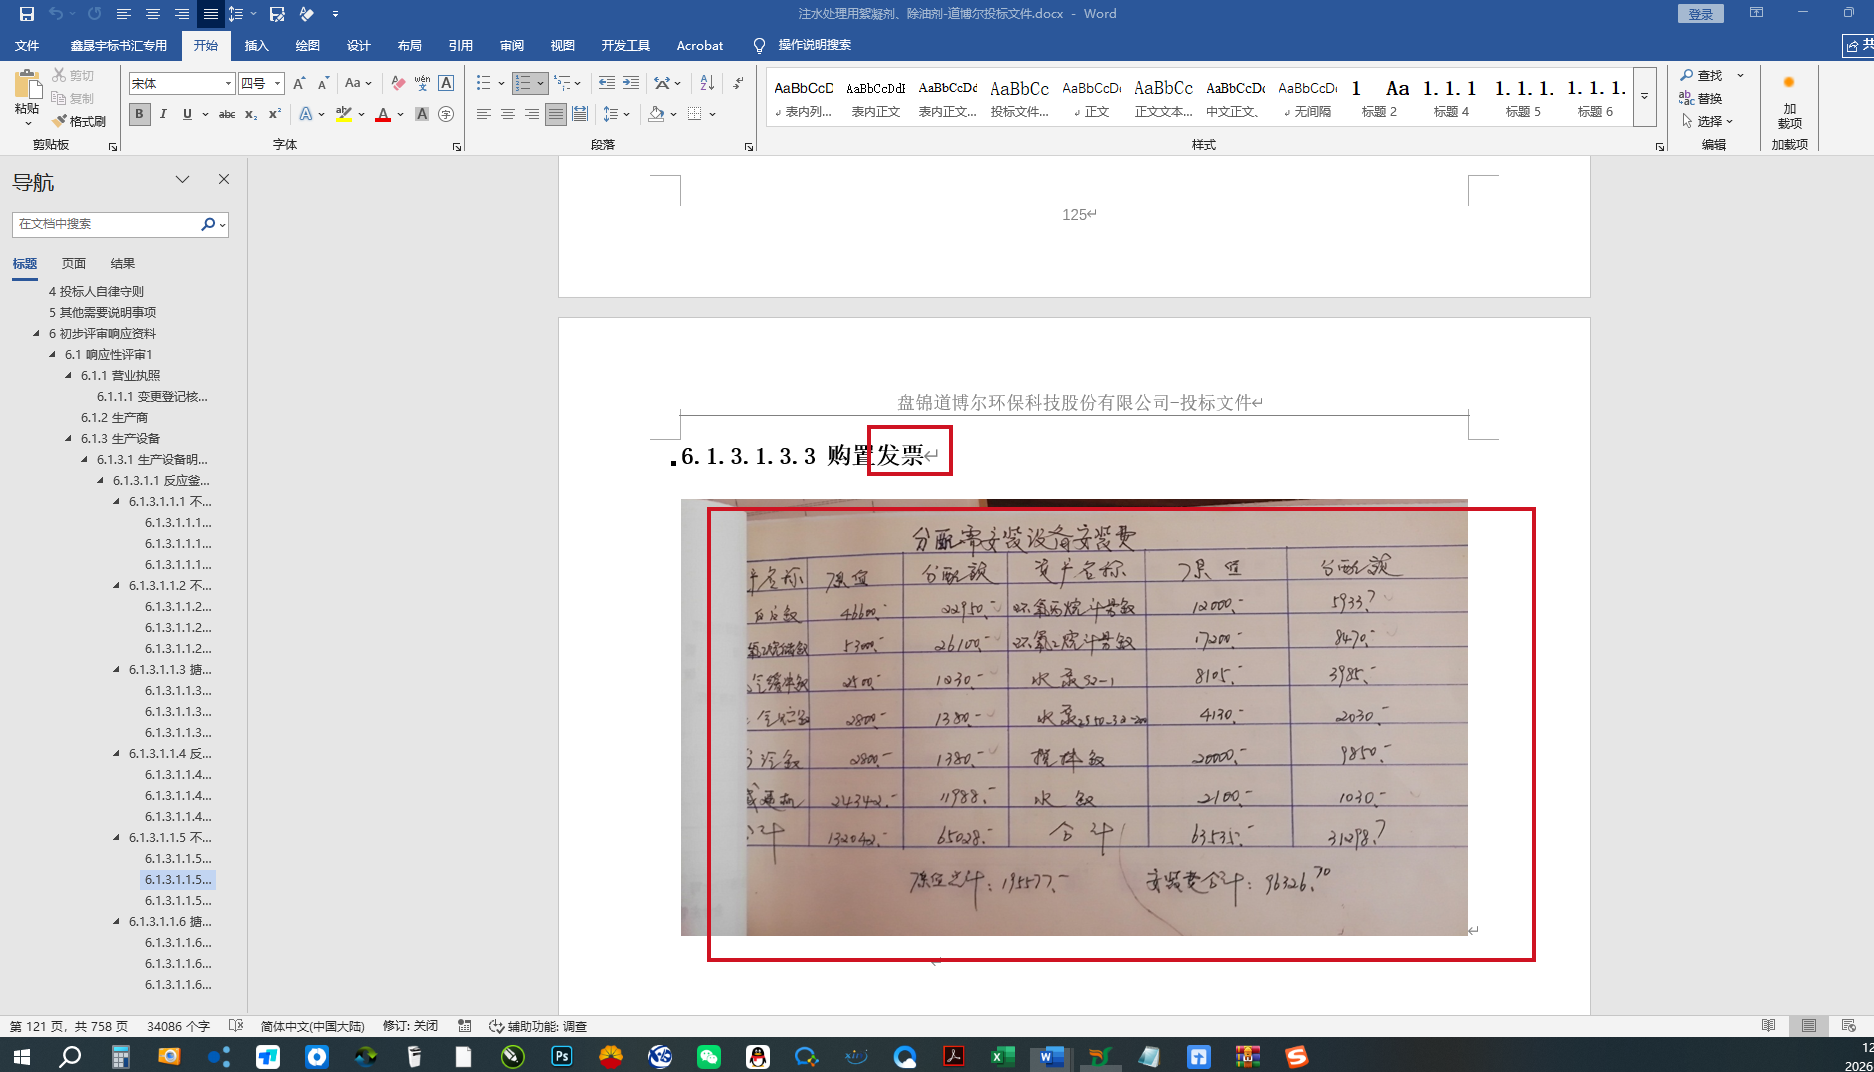Collapse the '6.1.1 营业执照' heading
This screenshot has width=1874, height=1072.
click(69, 375)
